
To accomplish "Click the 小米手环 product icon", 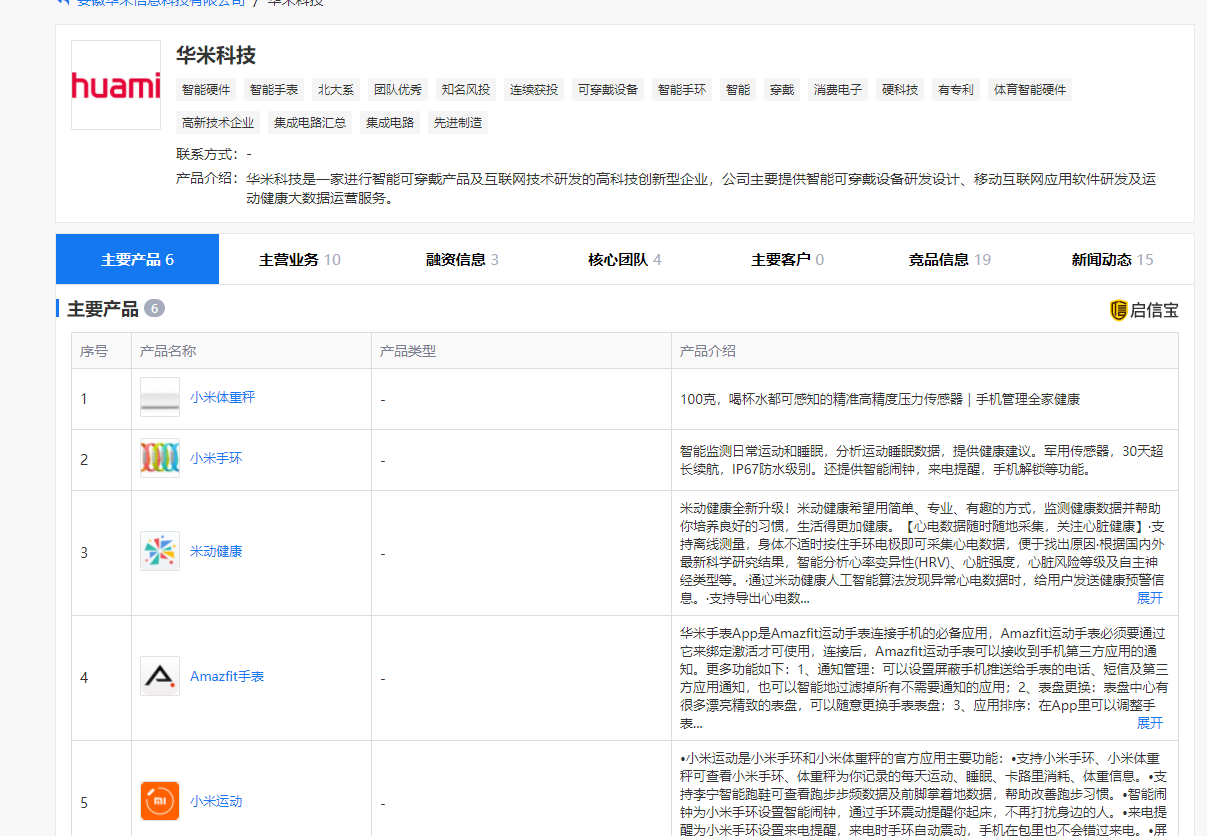I will click(x=160, y=458).
